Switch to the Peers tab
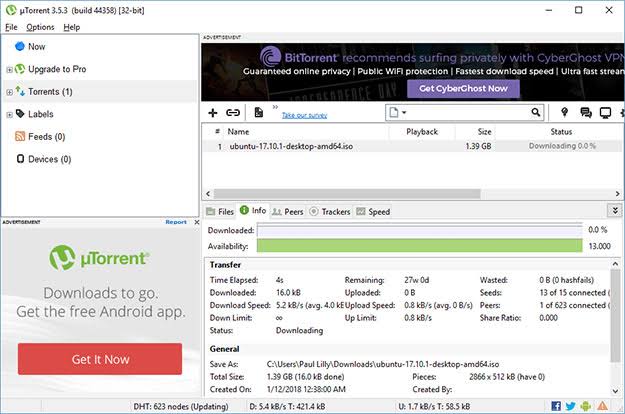 point(287,212)
